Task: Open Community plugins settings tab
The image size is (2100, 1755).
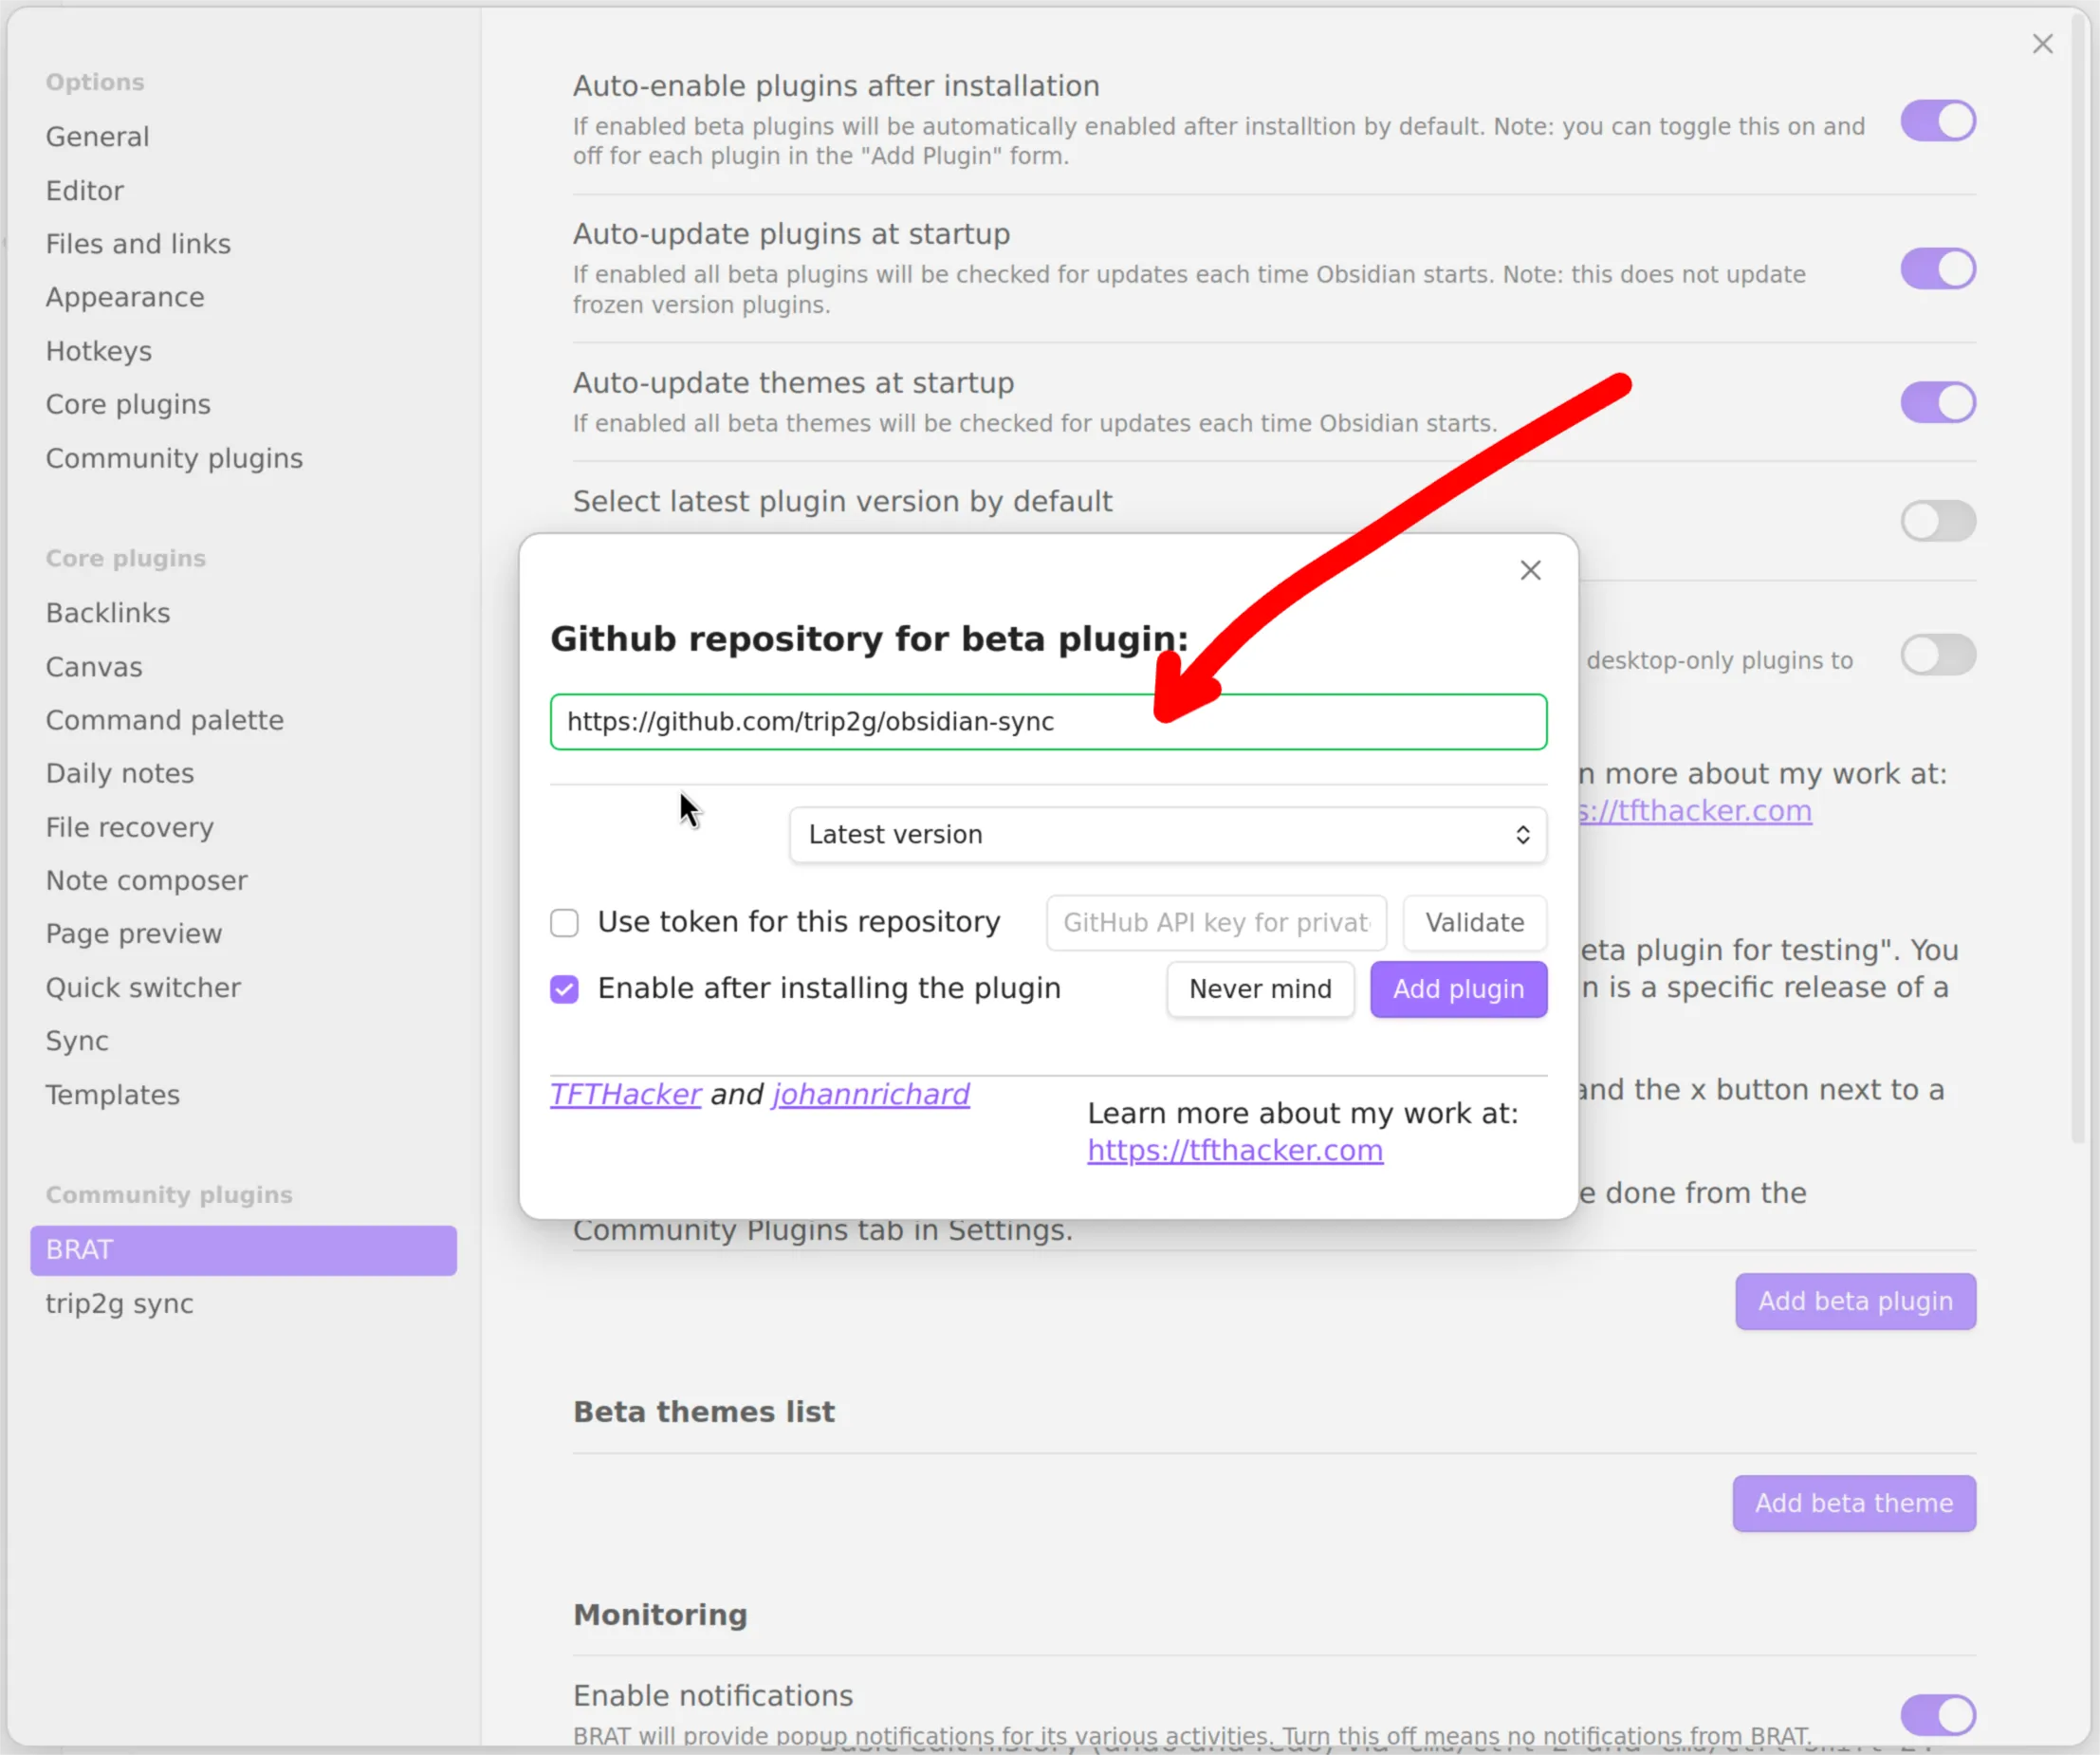Action: click(174, 458)
